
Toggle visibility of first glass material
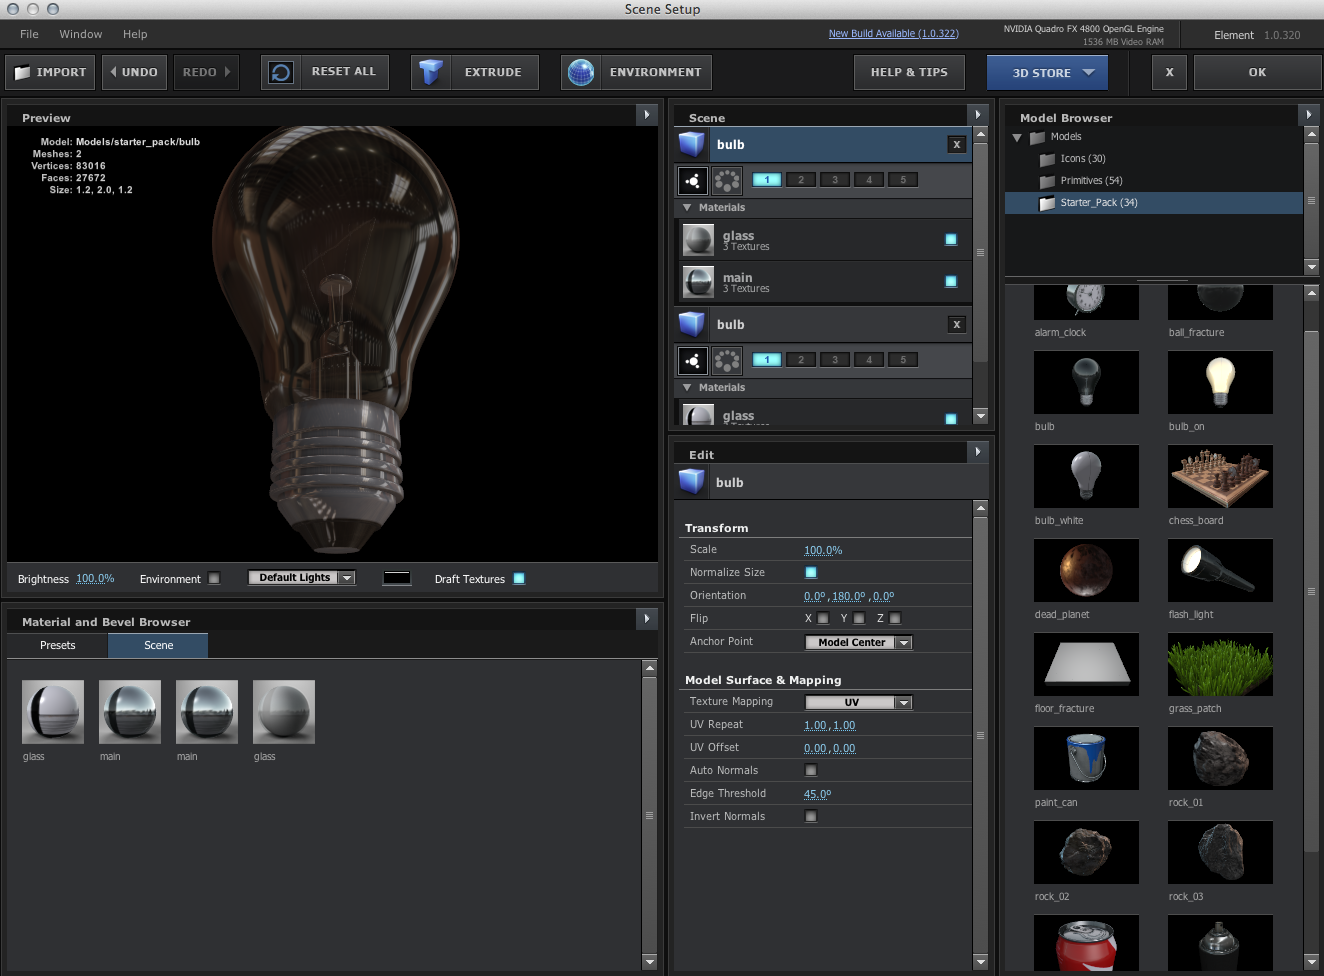click(x=951, y=239)
